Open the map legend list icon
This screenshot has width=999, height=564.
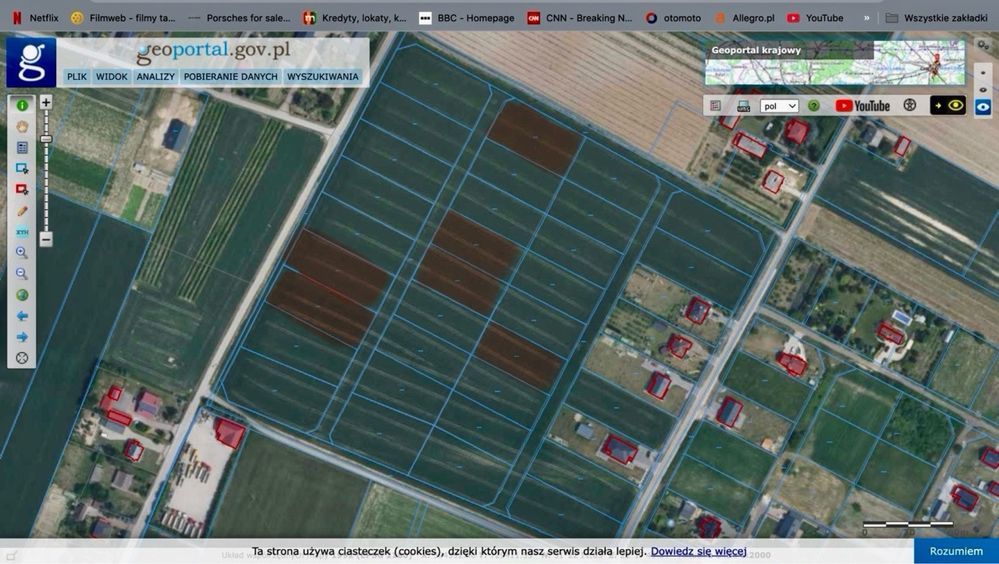pos(716,106)
